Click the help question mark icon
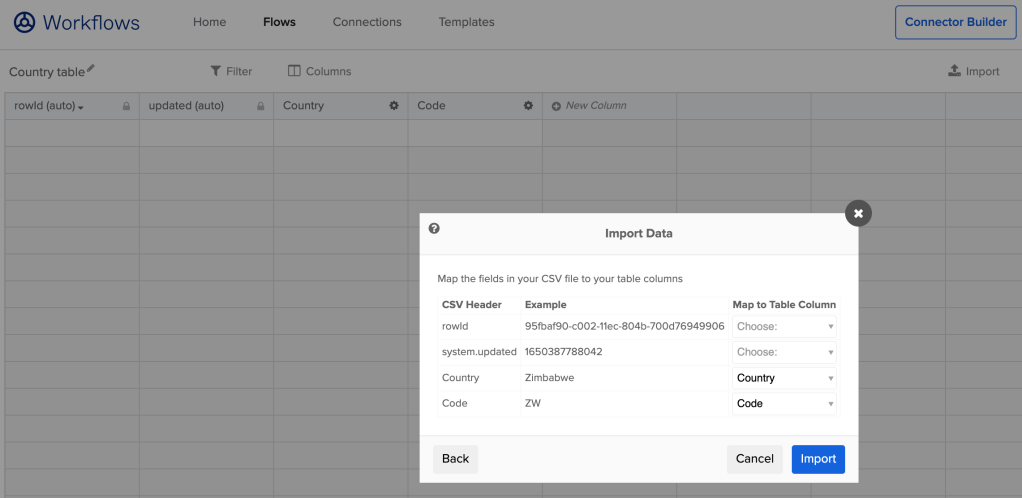 coord(434,229)
